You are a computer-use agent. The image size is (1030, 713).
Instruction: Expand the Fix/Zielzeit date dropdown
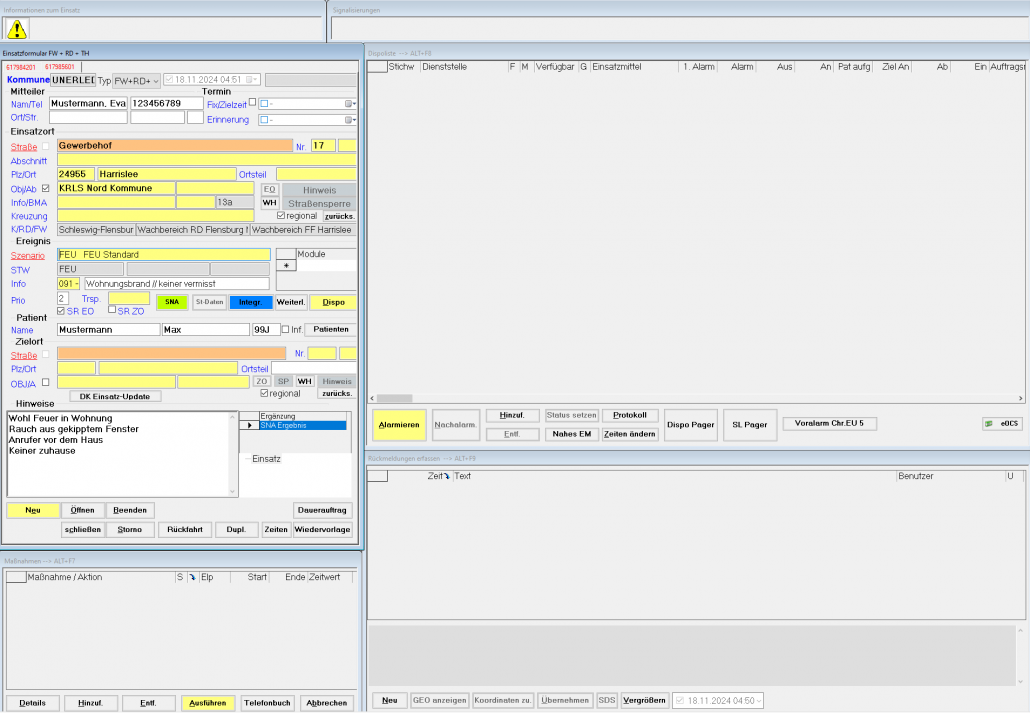click(x=351, y=104)
